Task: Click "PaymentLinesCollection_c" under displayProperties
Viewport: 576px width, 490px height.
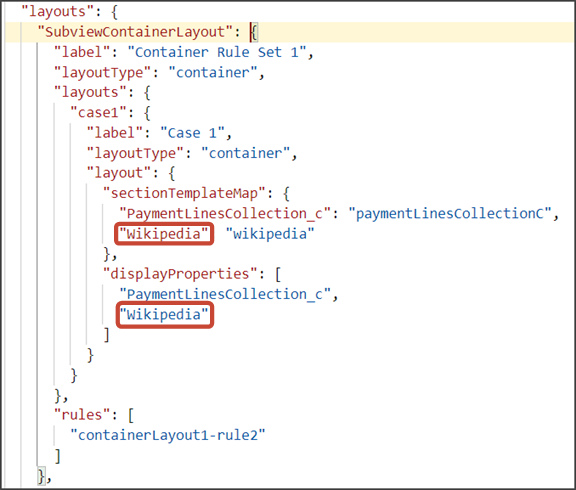Action: [x=225, y=294]
